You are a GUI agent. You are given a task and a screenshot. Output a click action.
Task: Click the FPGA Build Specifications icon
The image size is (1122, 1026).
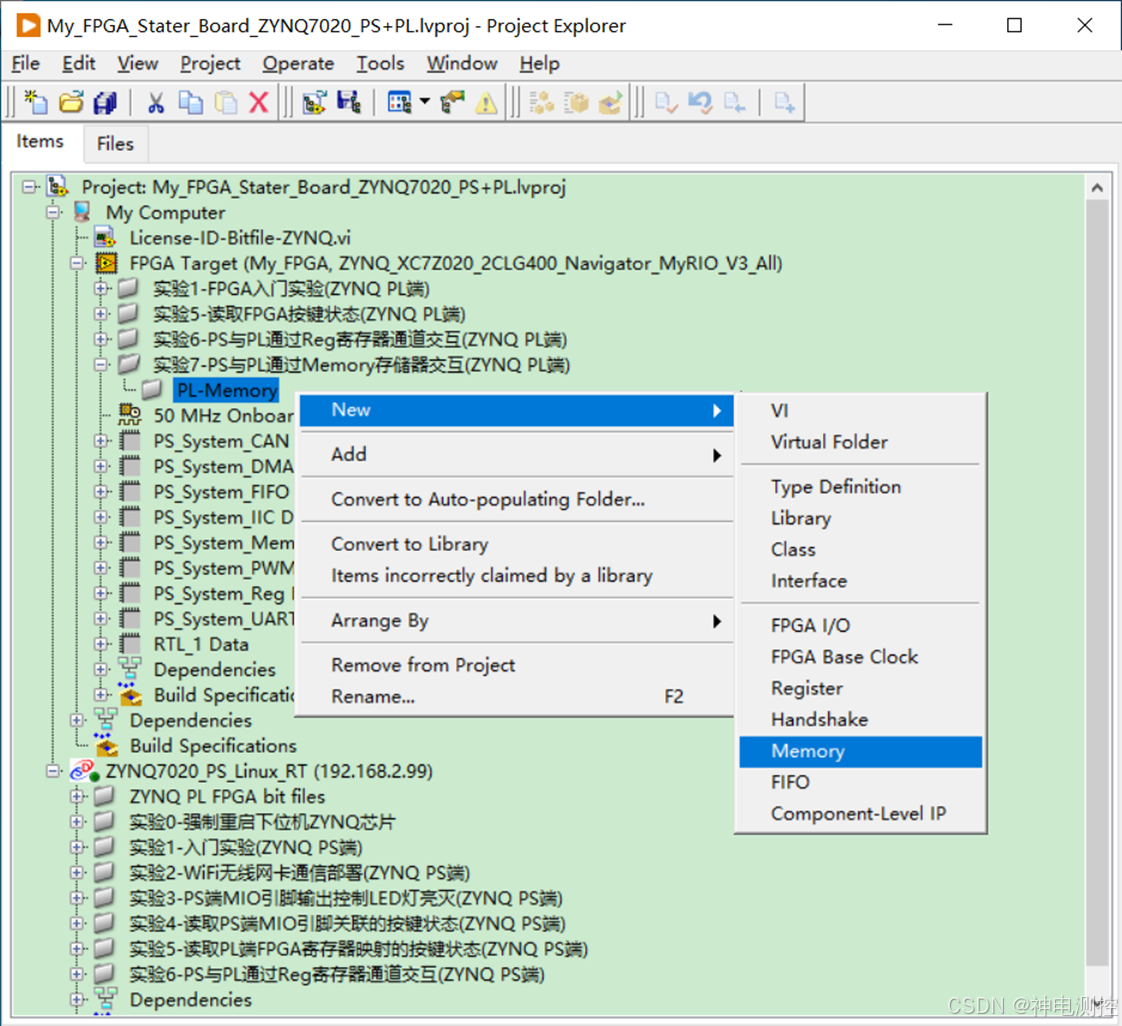point(130,694)
